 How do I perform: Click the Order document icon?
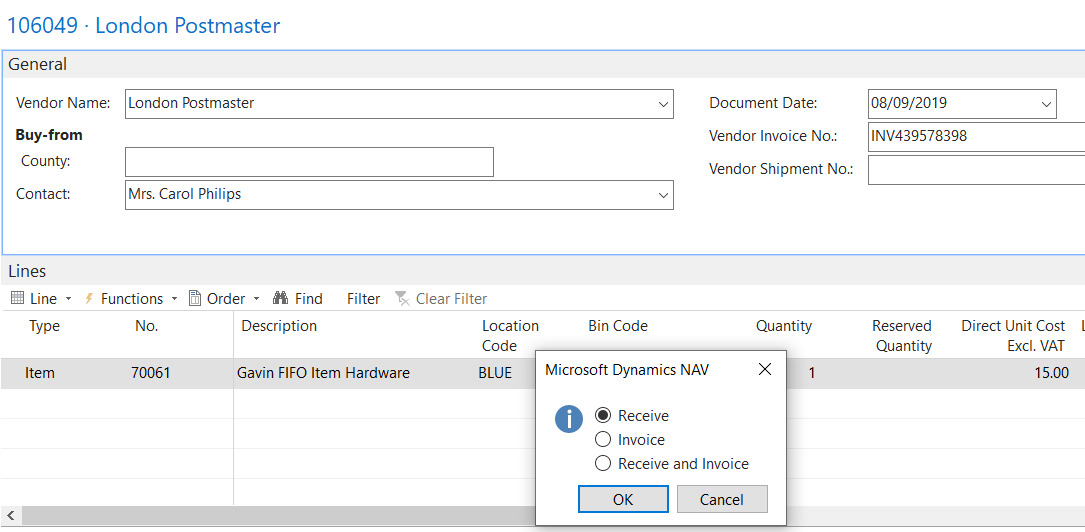tap(196, 298)
